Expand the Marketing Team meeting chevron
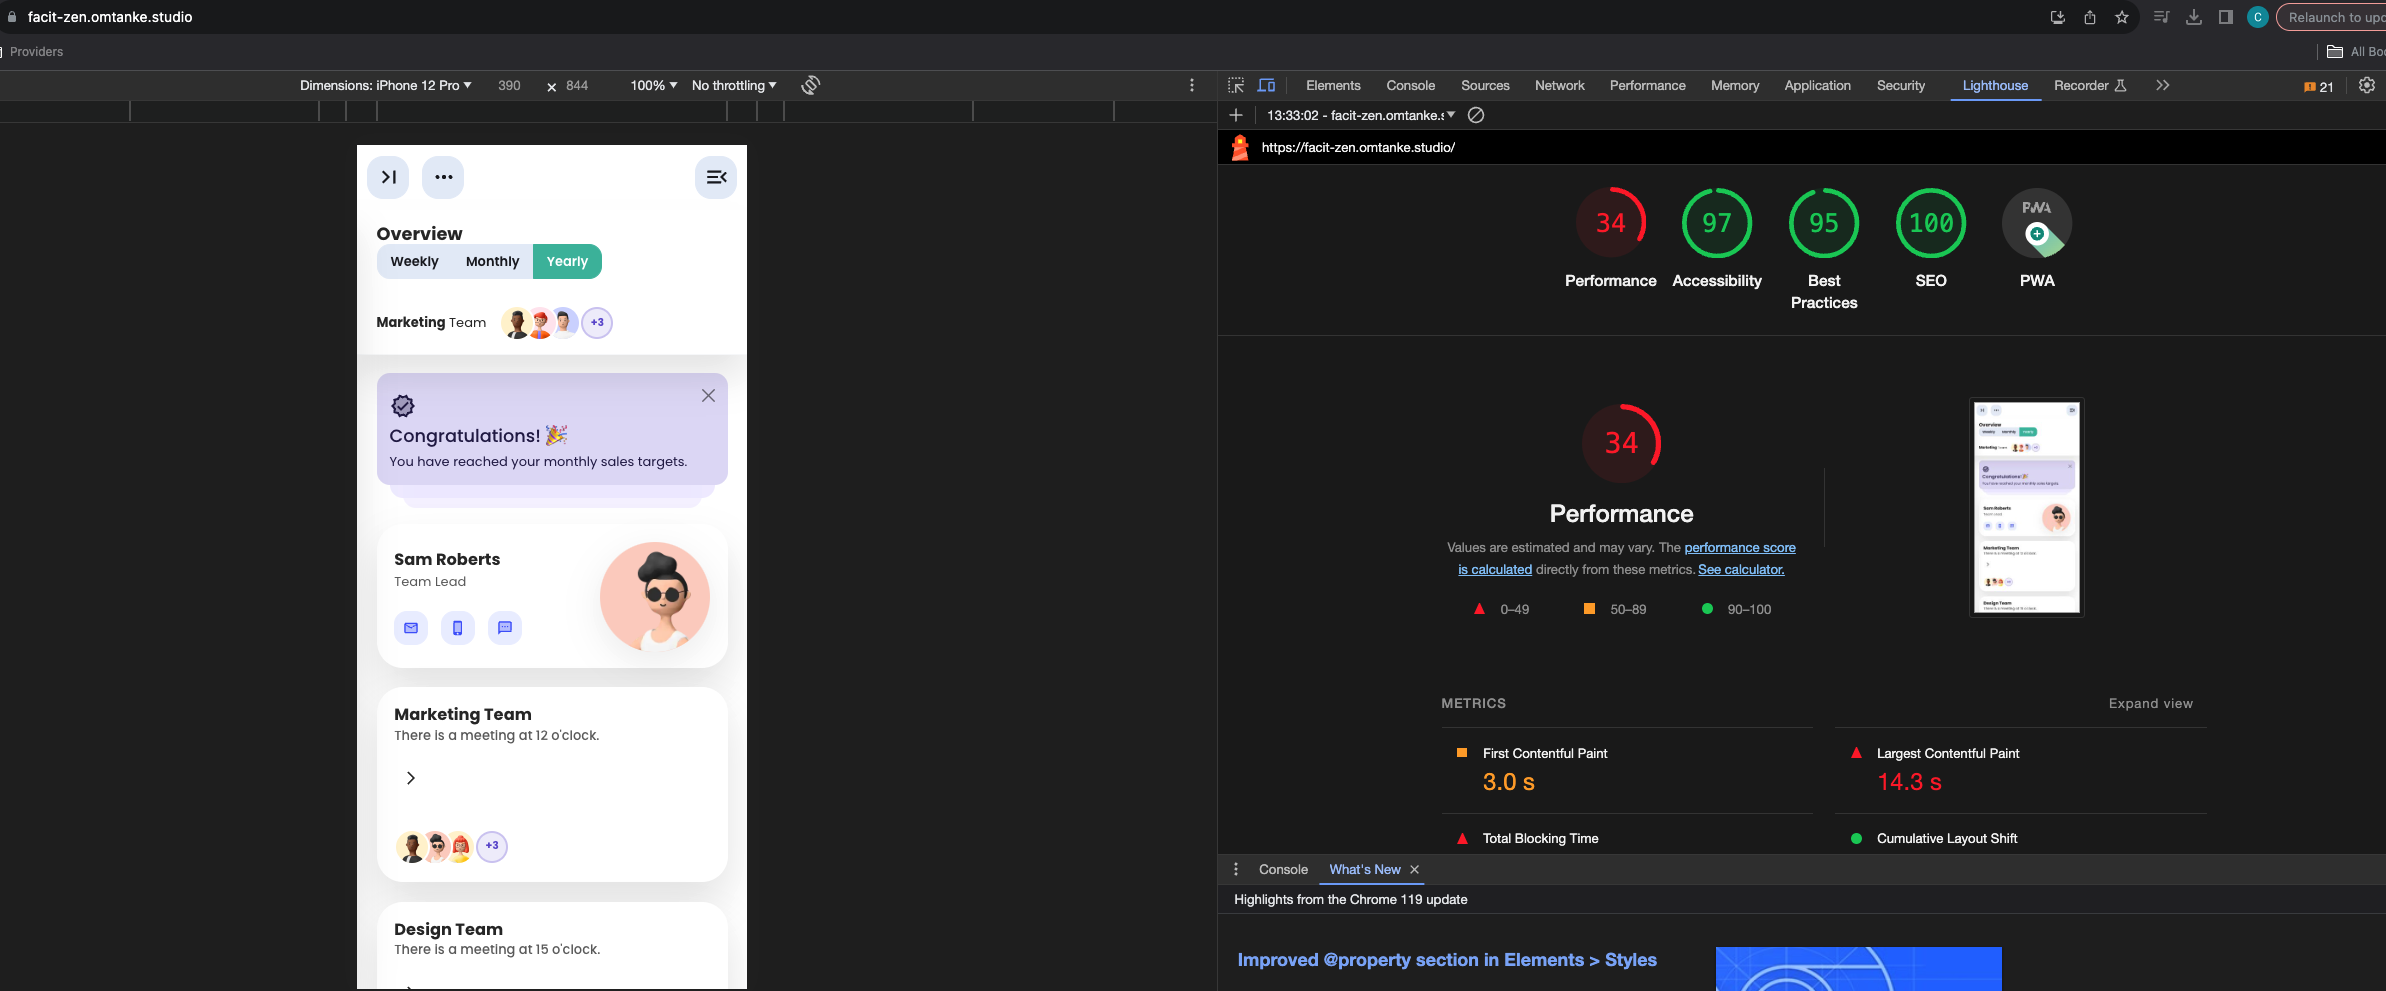Screen dimensions: 2386x991 point(410,778)
